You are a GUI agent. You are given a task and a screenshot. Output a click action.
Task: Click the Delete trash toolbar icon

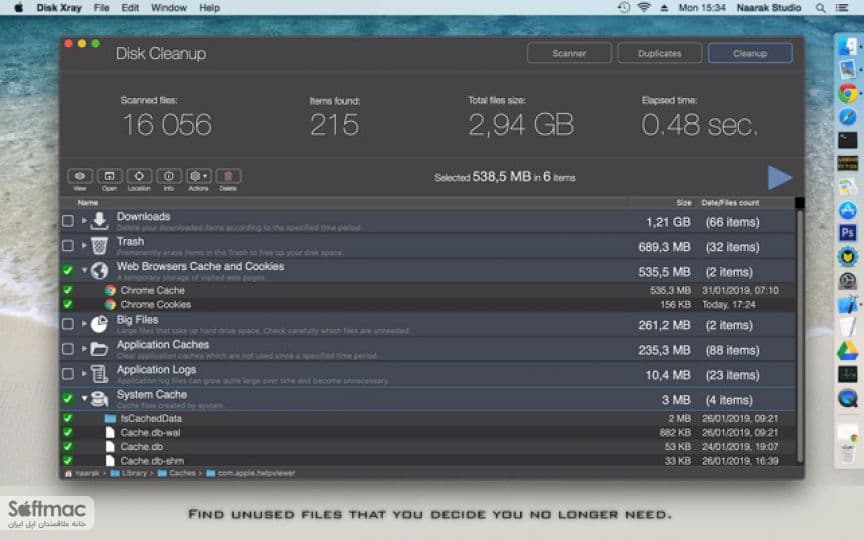point(228,176)
